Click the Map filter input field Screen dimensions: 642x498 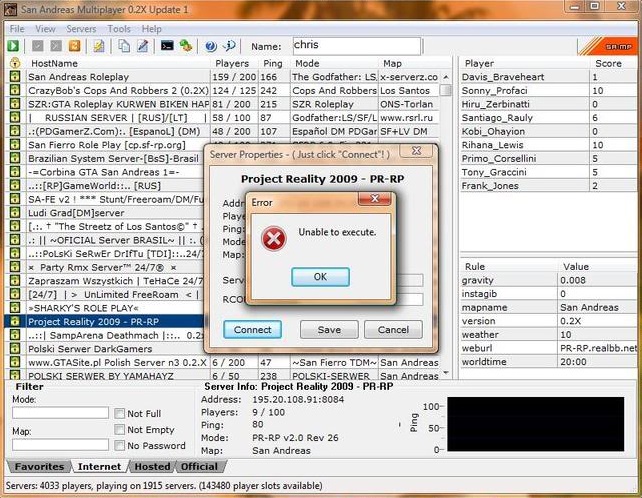click(60, 445)
